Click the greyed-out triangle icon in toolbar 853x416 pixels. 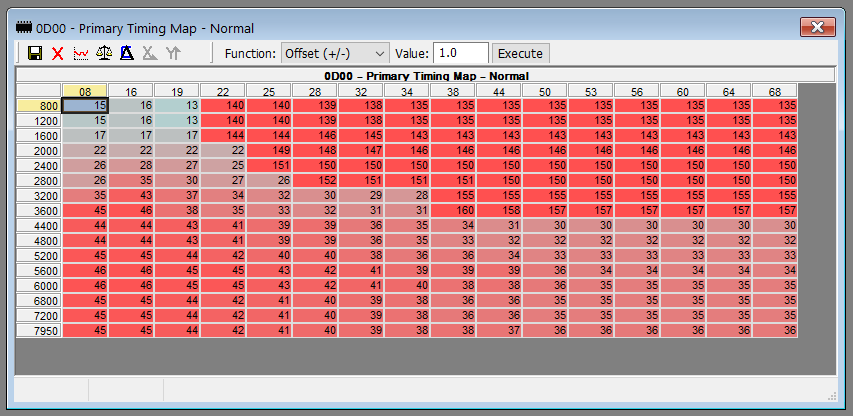click(149, 53)
